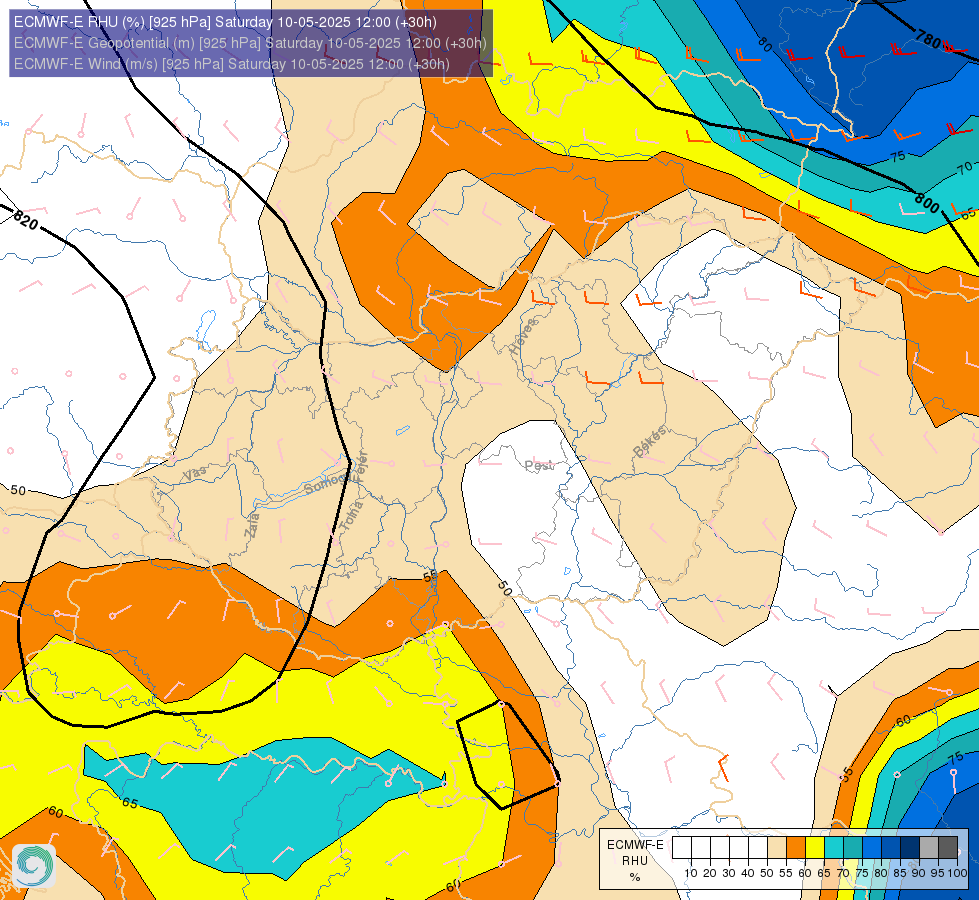Pick the light gray 90–95 legend swatch
The height and width of the screenshot is (900, 979).
coord(929,847)
